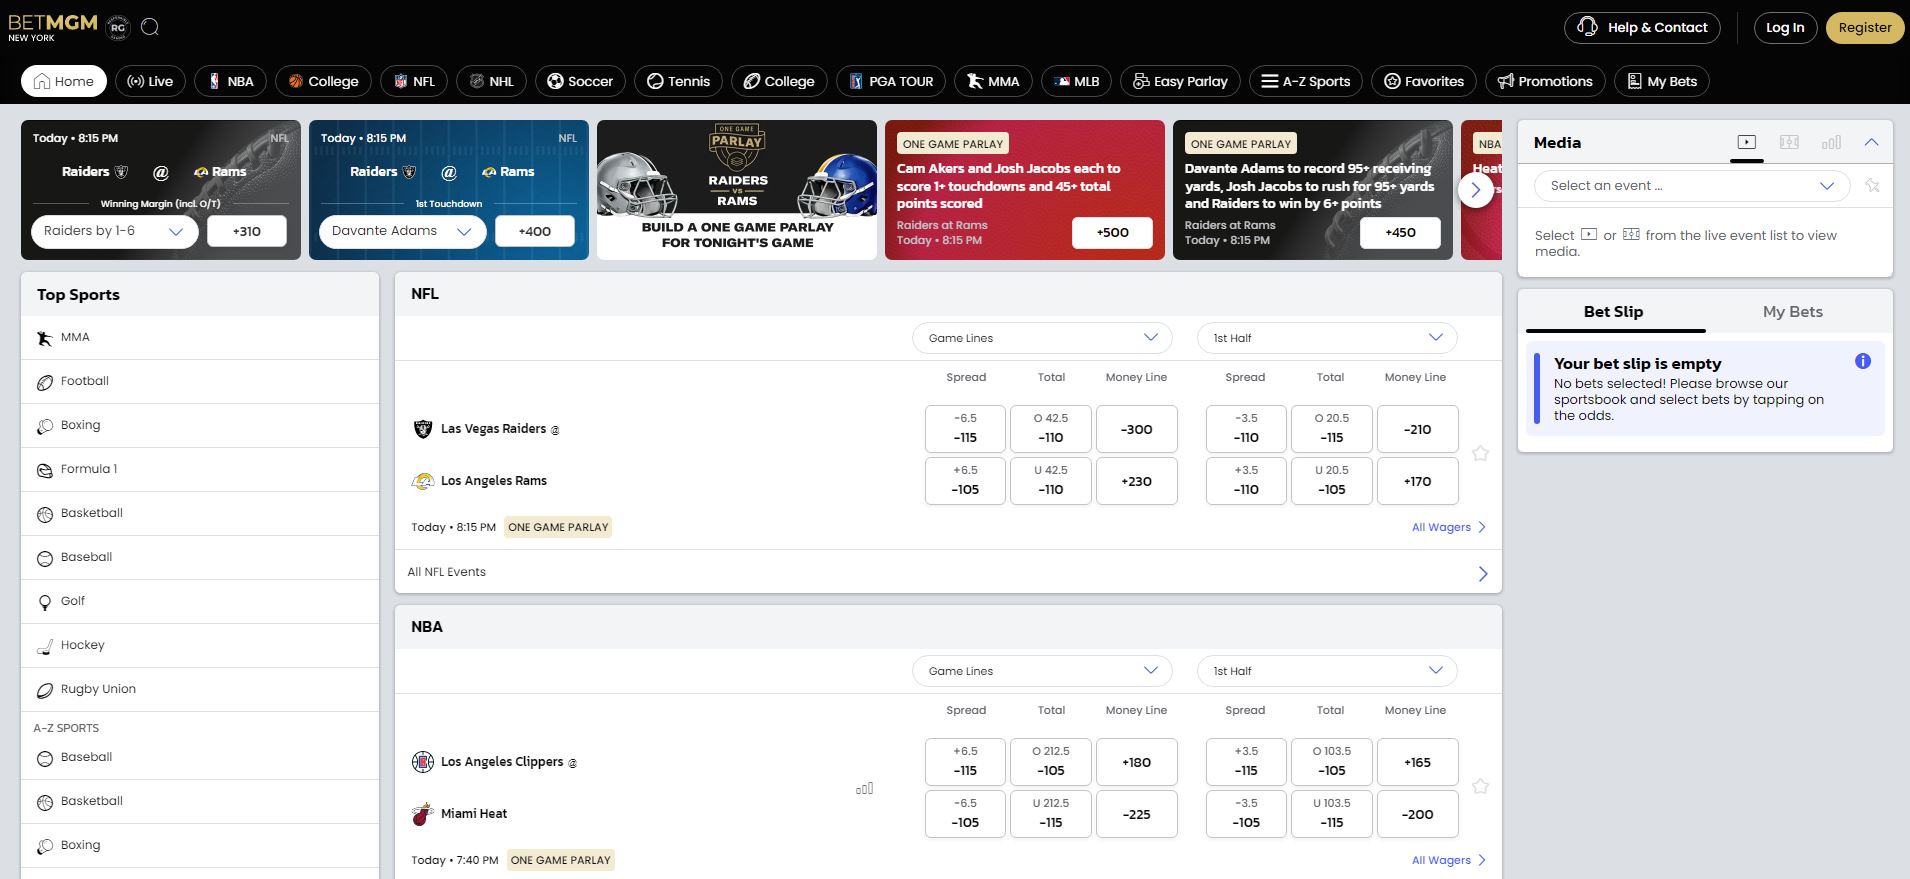Switch to My Bets in the bet slip panel
Image resolution: width=1910 pixels, height=879 pixels.
[x=1792, y=312]
